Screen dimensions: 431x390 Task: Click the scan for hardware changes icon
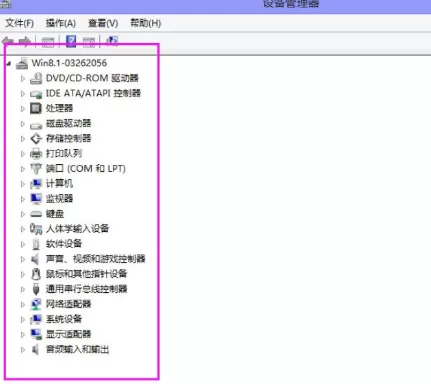tap(112, 41)
